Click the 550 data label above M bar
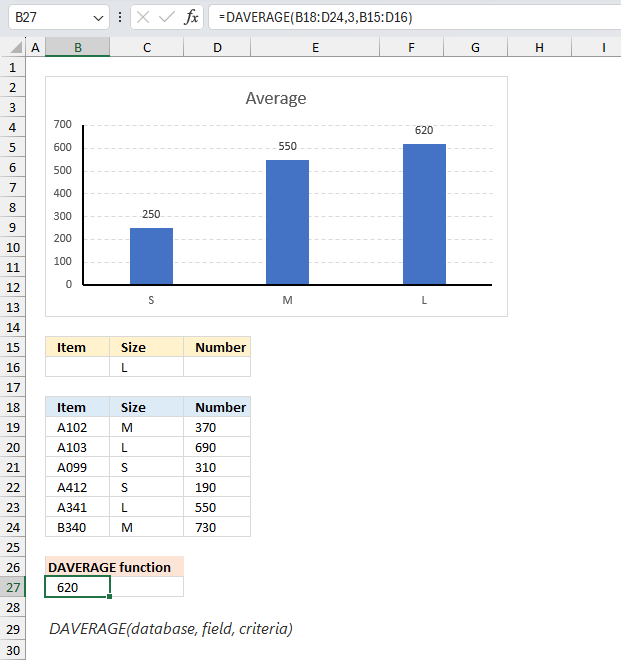Screen dimensions: 621x660 288,146
